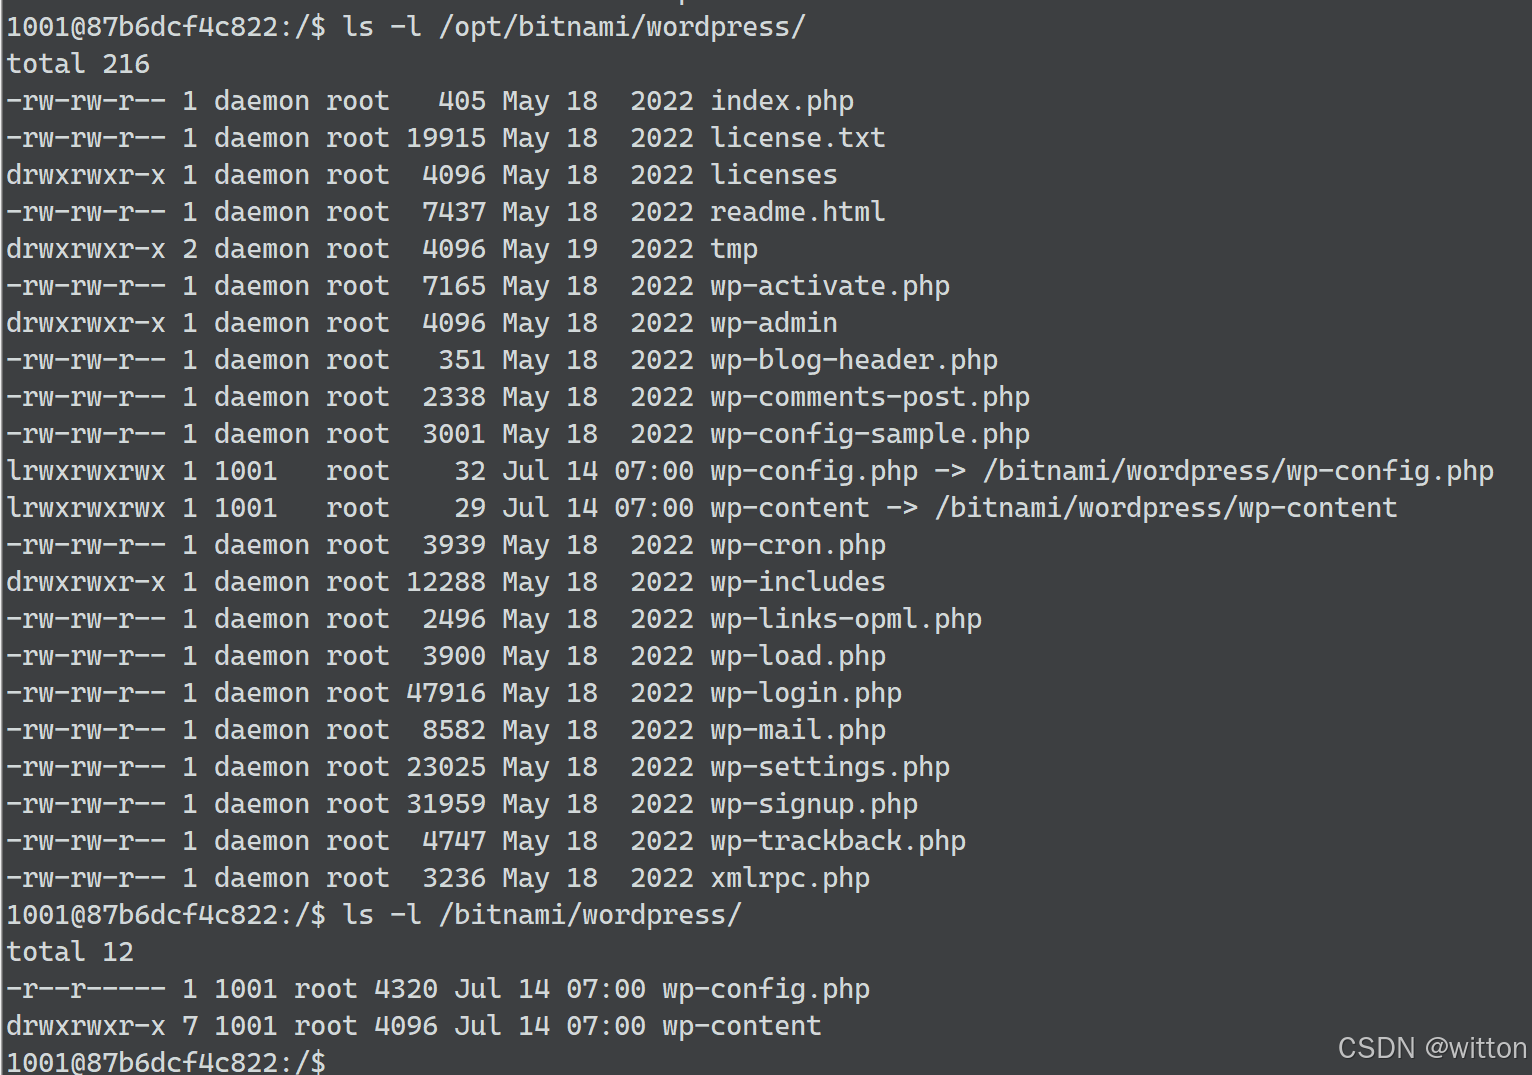Select the wp-blog-header.php filename
This screenshot has height=1075, width=1532.
point(853,360)
